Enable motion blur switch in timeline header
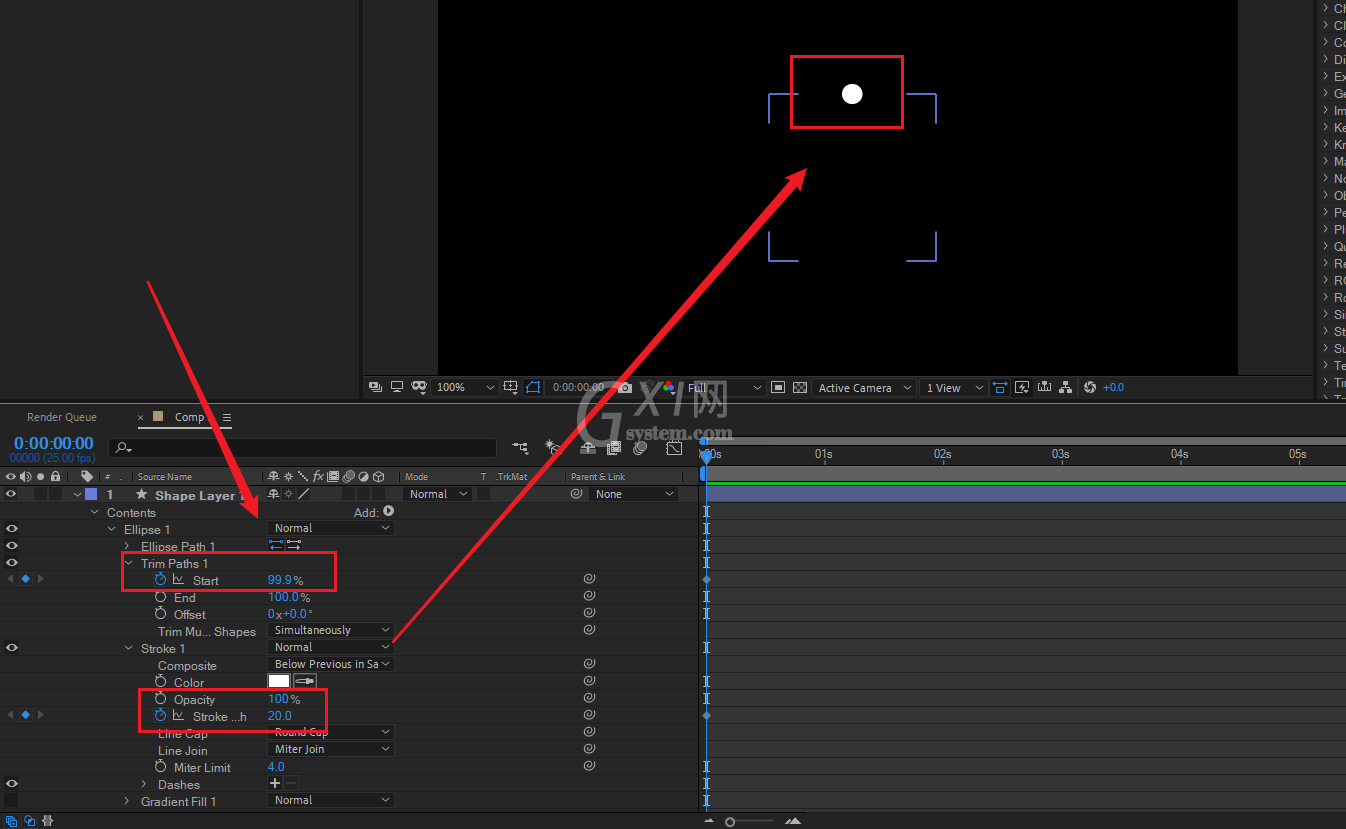 click(640, 448)
